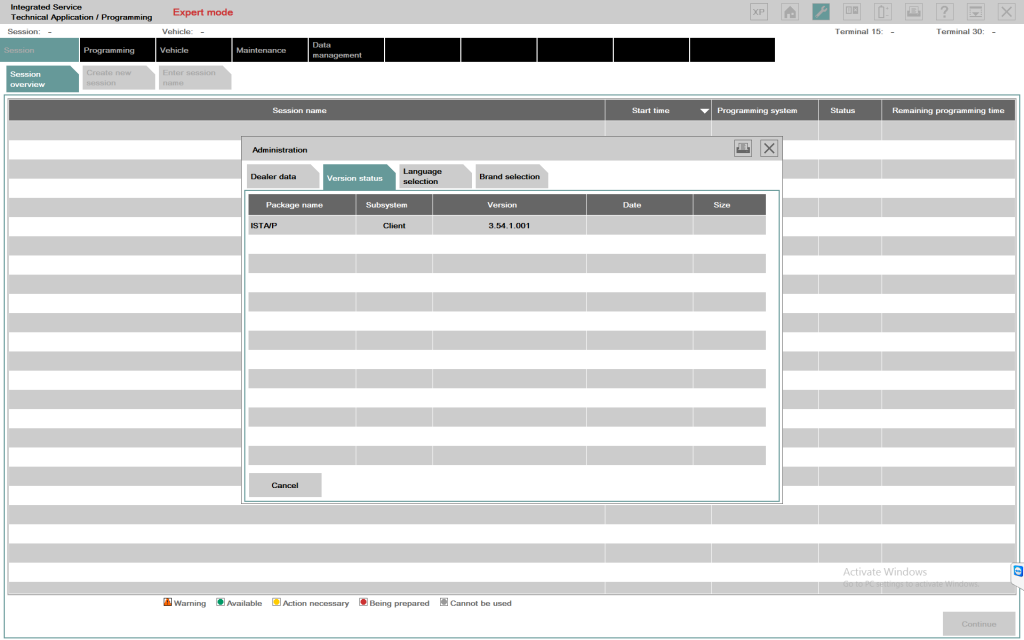Click the Enter session name sub-tab
Viewport: 1024px width, 640px height.
[195, 78]
